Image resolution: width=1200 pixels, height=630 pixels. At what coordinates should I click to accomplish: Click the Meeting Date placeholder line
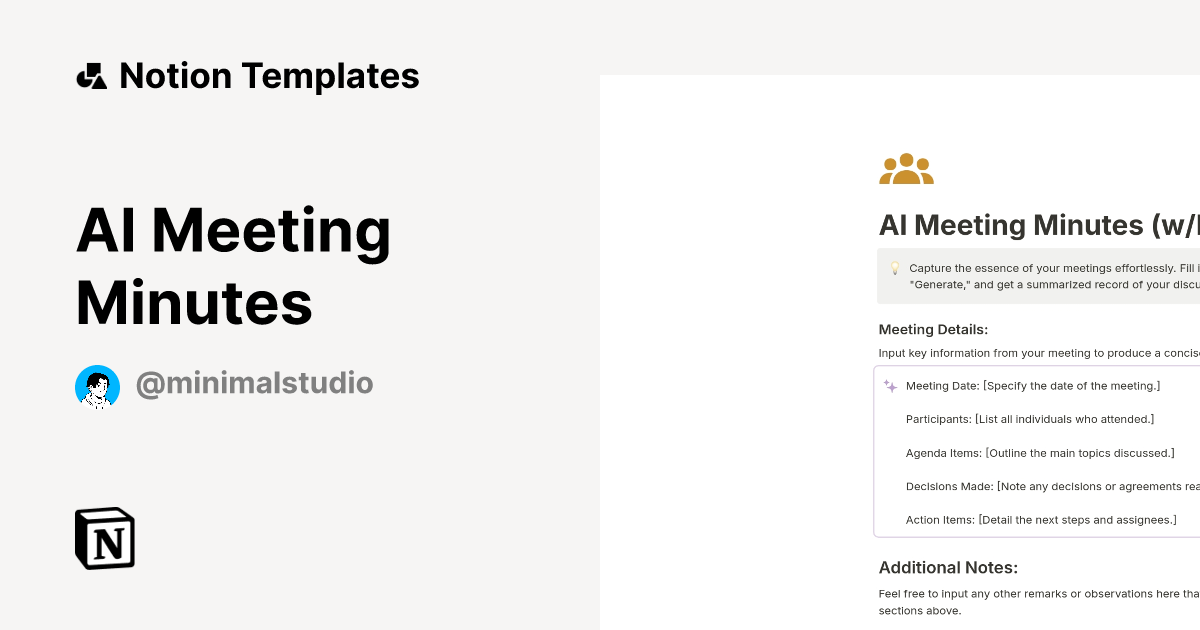click(x=1033, y=385)
